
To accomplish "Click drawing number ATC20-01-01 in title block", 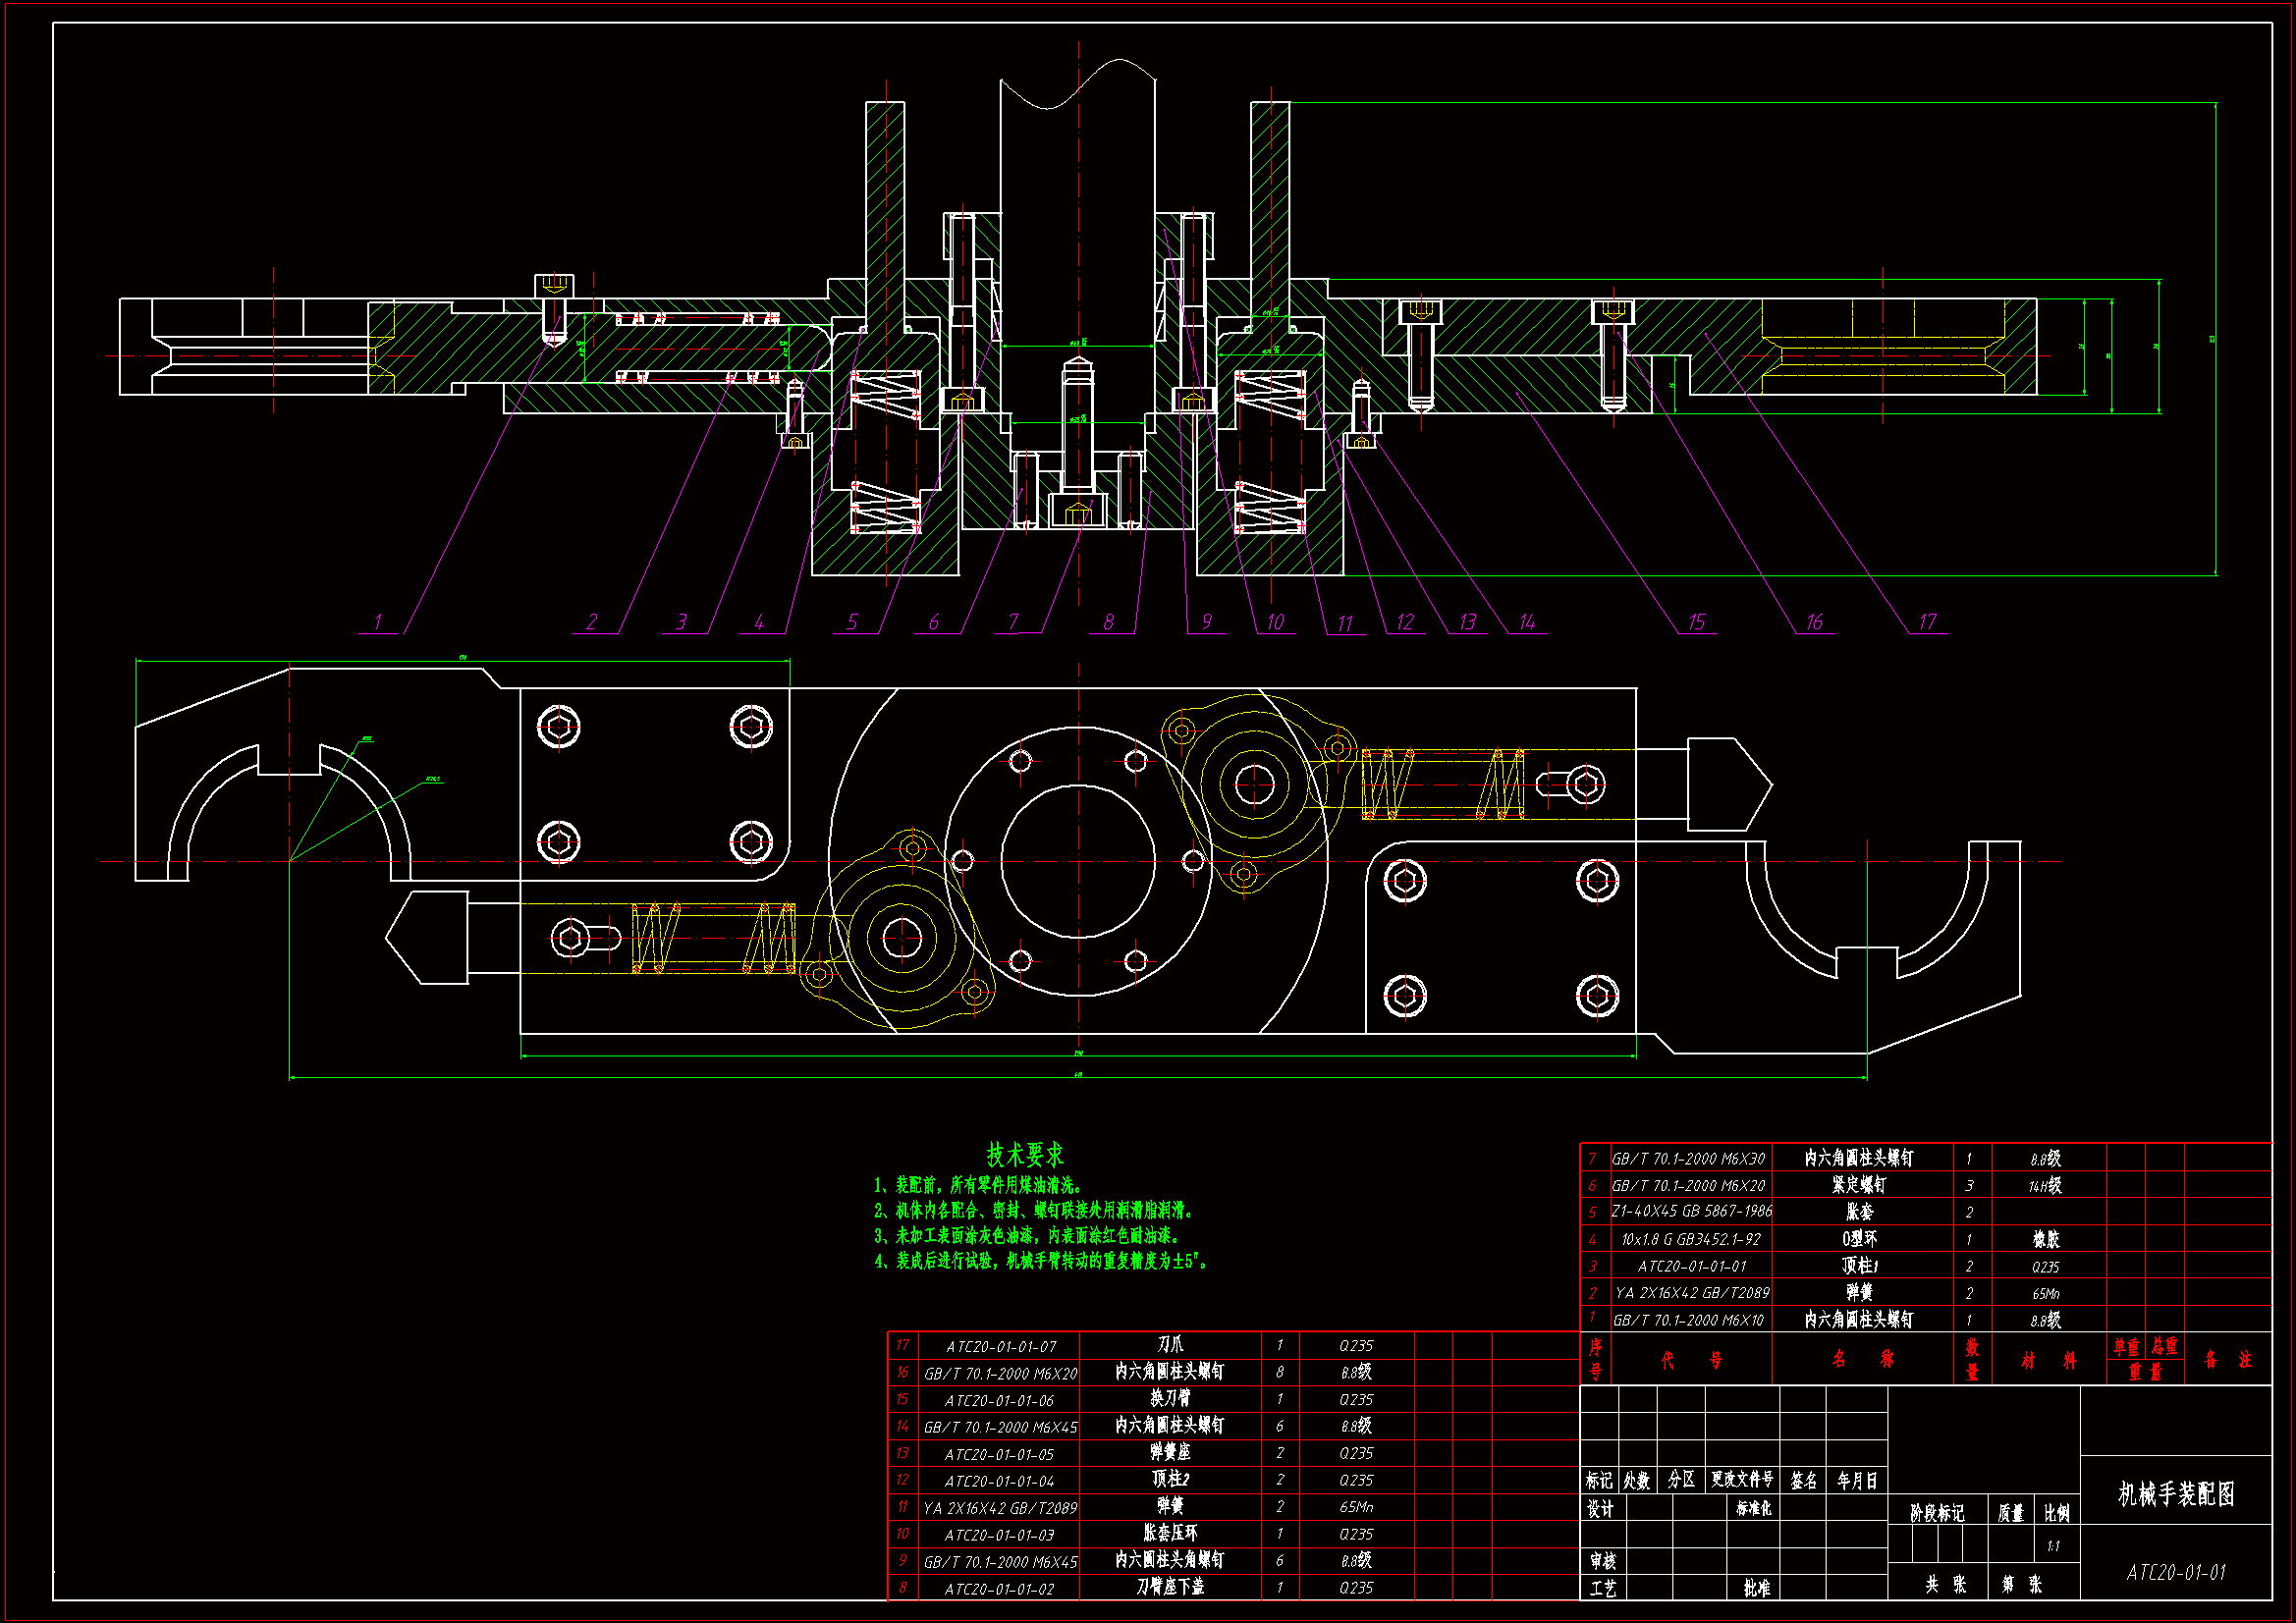I will pos(2176,1572).
